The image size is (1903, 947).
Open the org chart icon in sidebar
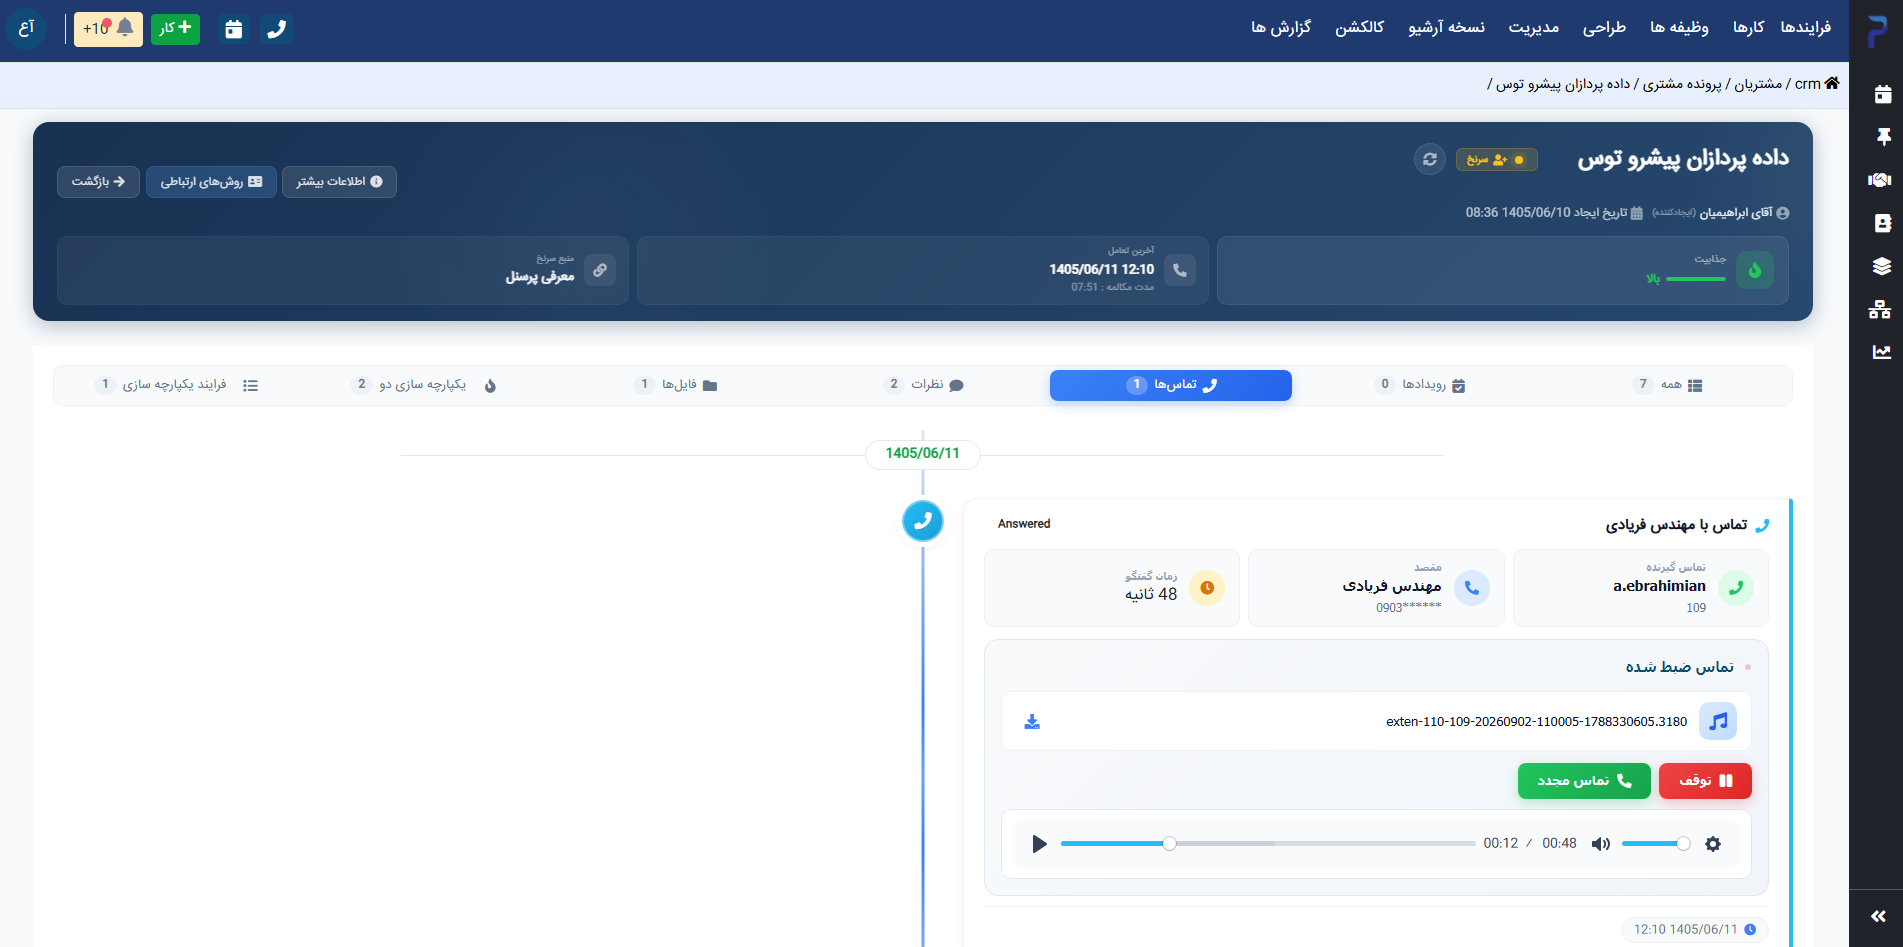click(1880, 309)
